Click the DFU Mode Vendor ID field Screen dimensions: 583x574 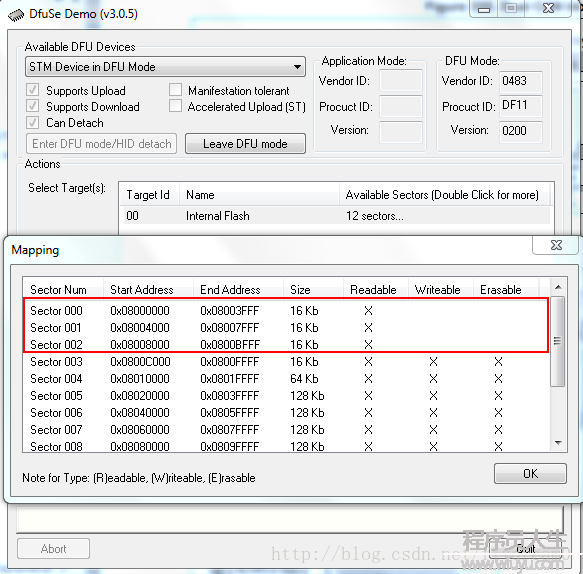(520, 81)
